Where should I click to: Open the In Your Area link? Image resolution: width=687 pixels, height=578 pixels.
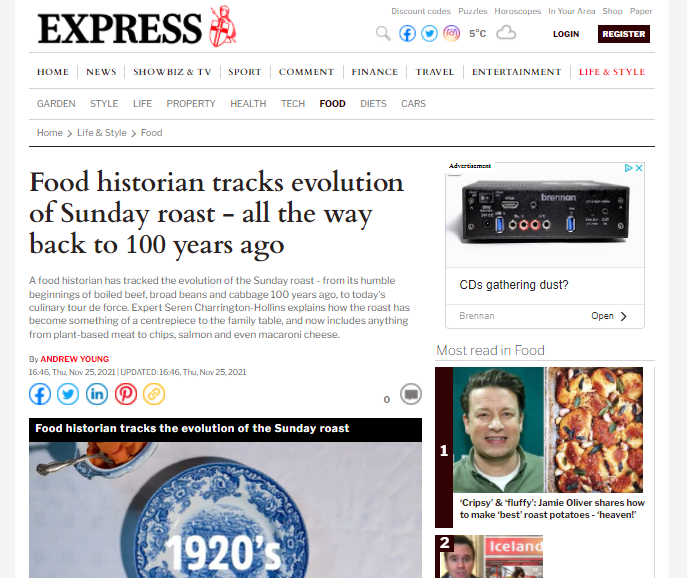point(571,11)
